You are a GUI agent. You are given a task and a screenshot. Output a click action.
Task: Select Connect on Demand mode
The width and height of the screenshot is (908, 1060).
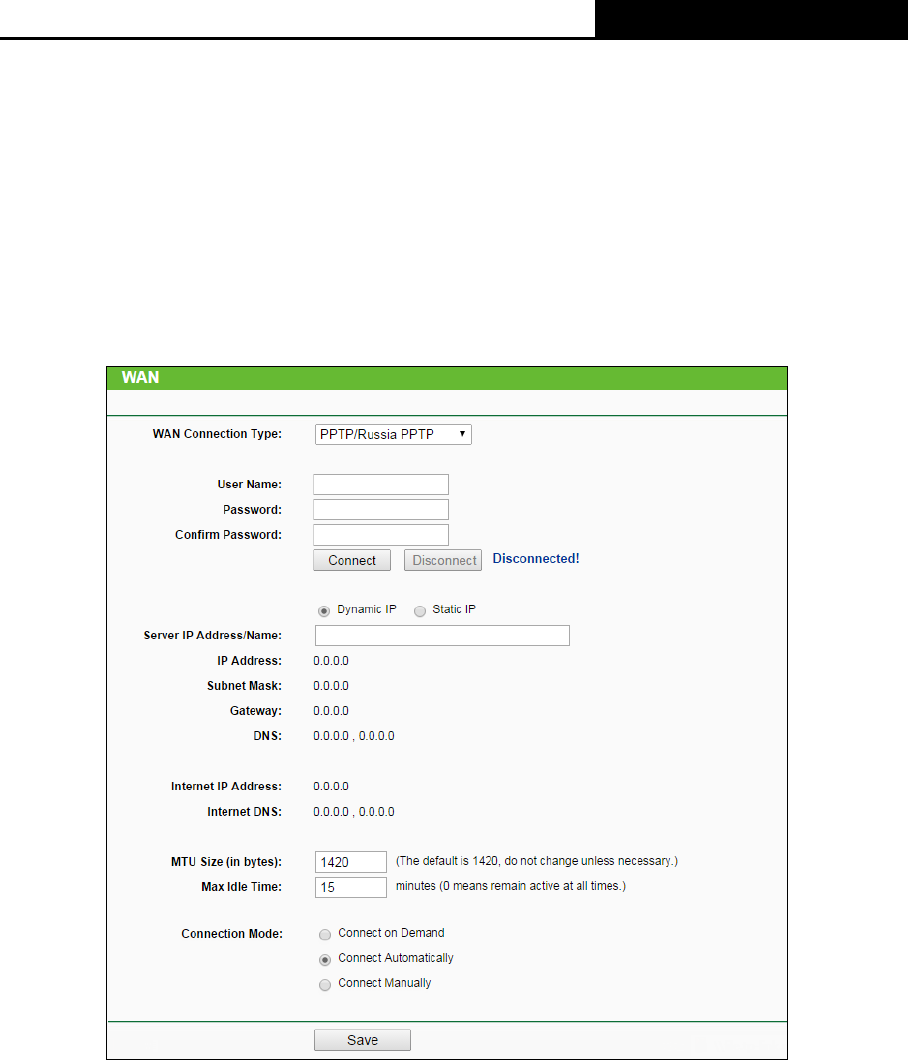tap(325, 934)
